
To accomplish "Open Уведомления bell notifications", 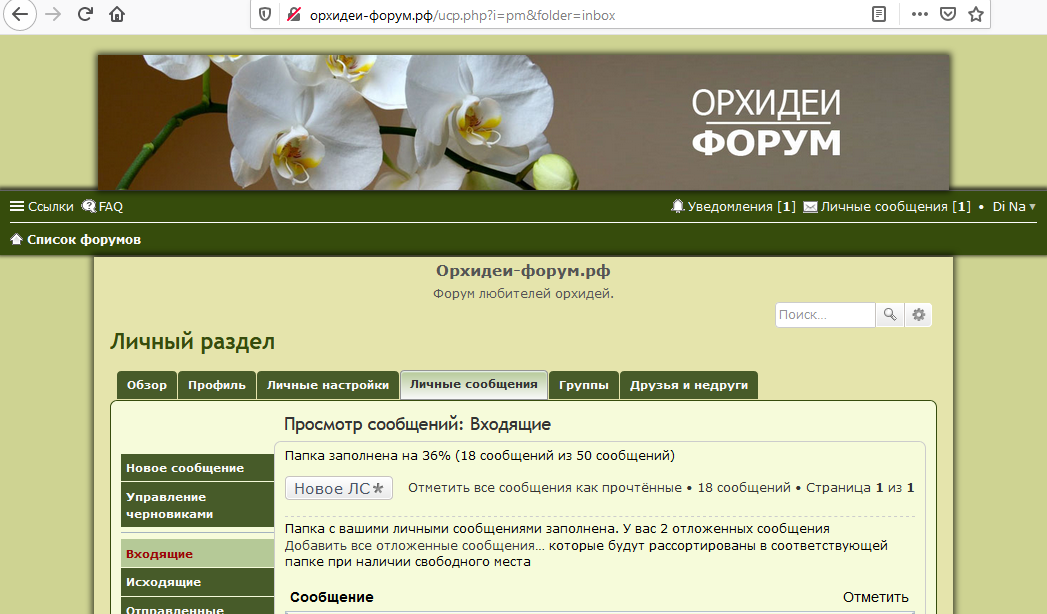I will click(x=733, y=206).
